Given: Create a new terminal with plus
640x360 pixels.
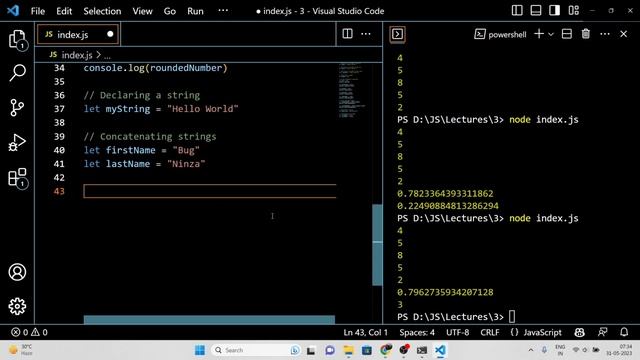Looking at the screenshot, I should (539, 34).
